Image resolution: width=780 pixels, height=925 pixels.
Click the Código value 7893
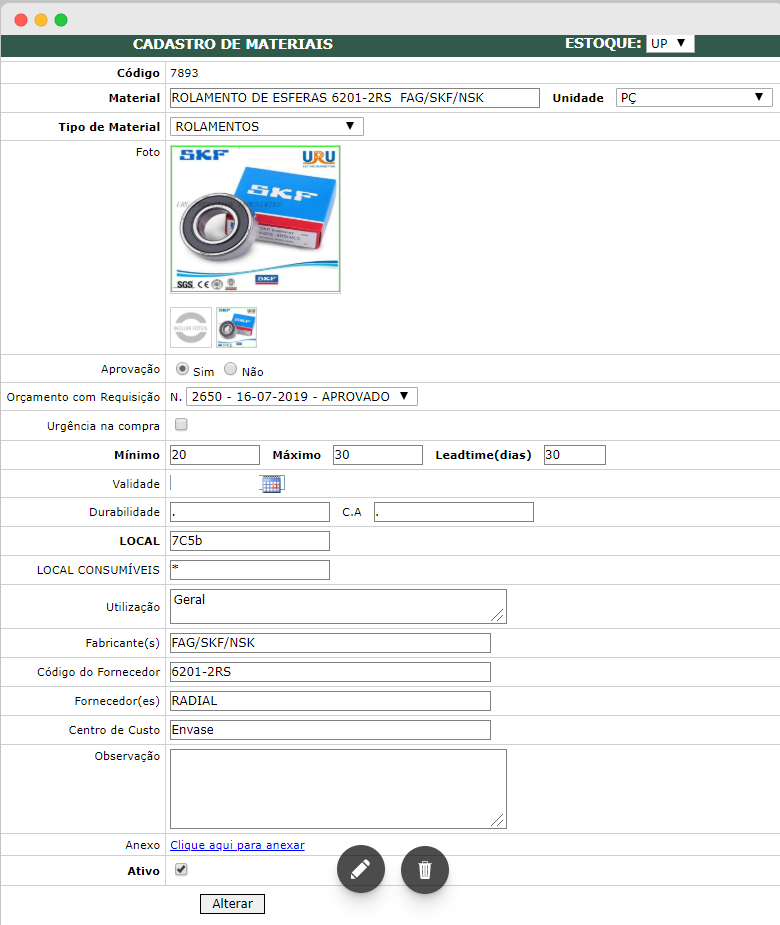tap(184, 73)
